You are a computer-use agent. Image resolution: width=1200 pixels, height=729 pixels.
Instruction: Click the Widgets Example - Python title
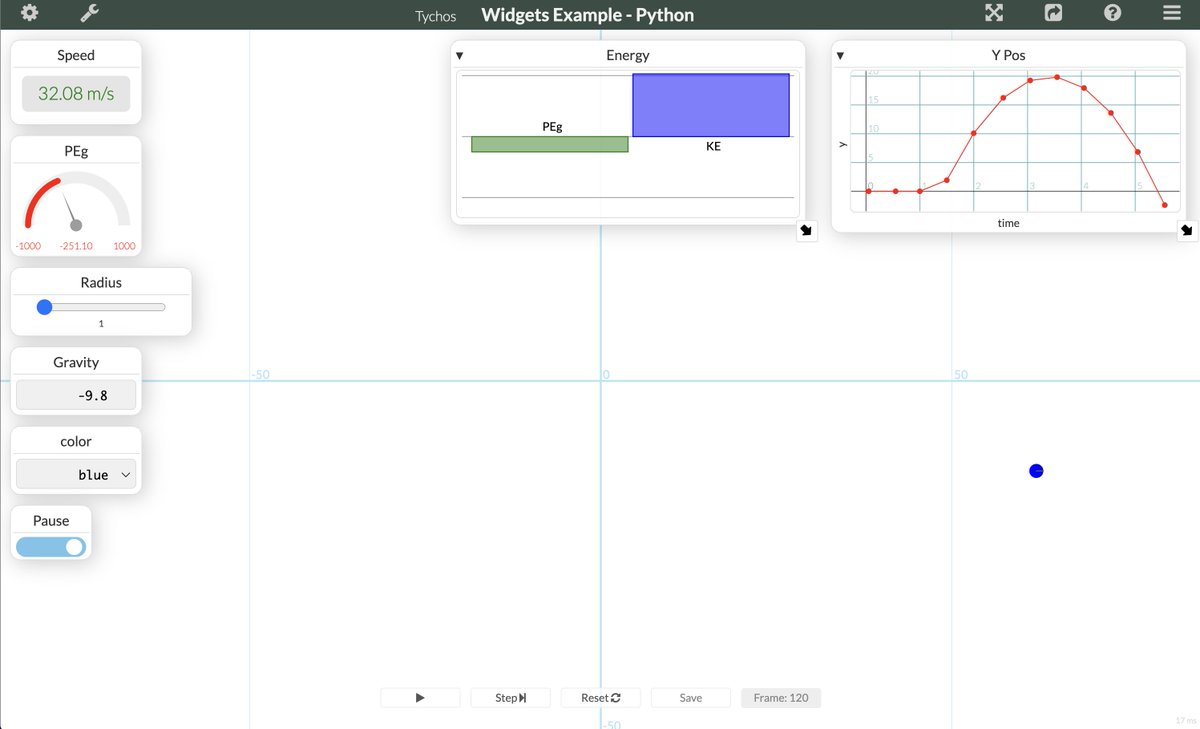point(587,15)
